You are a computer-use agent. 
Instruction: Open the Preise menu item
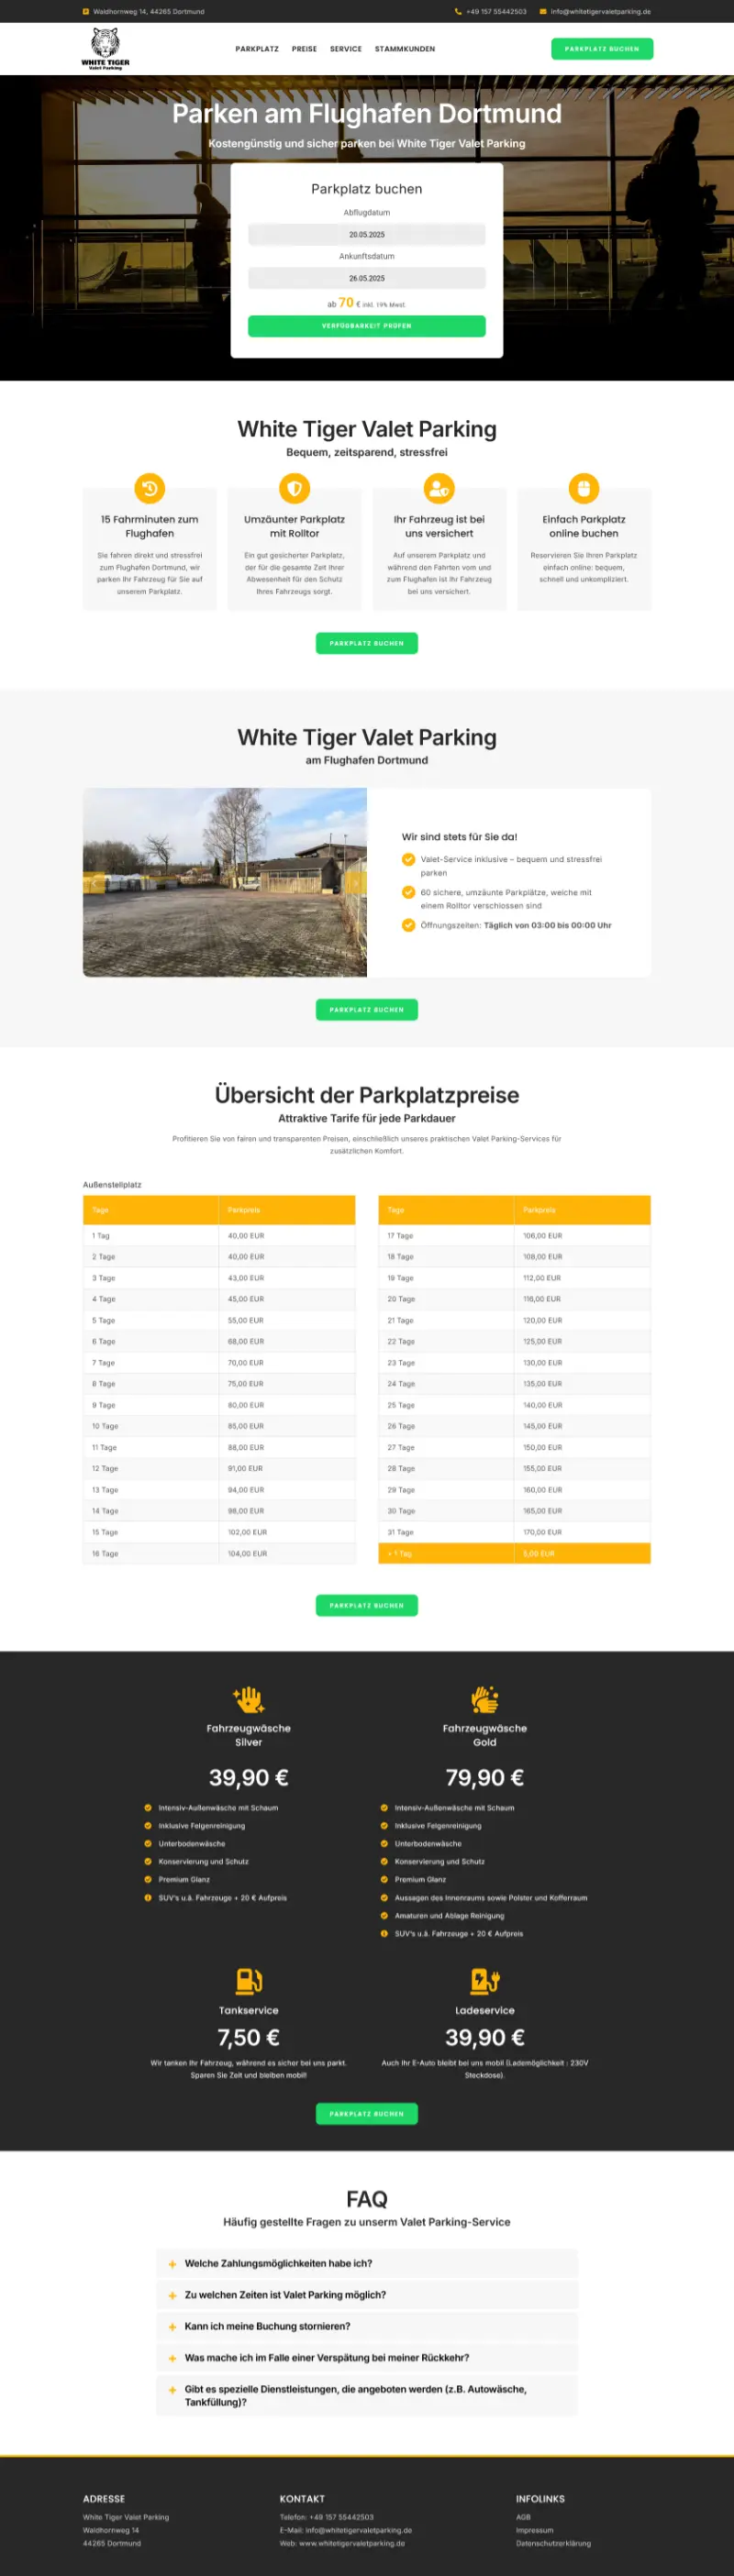coord(304,49)
